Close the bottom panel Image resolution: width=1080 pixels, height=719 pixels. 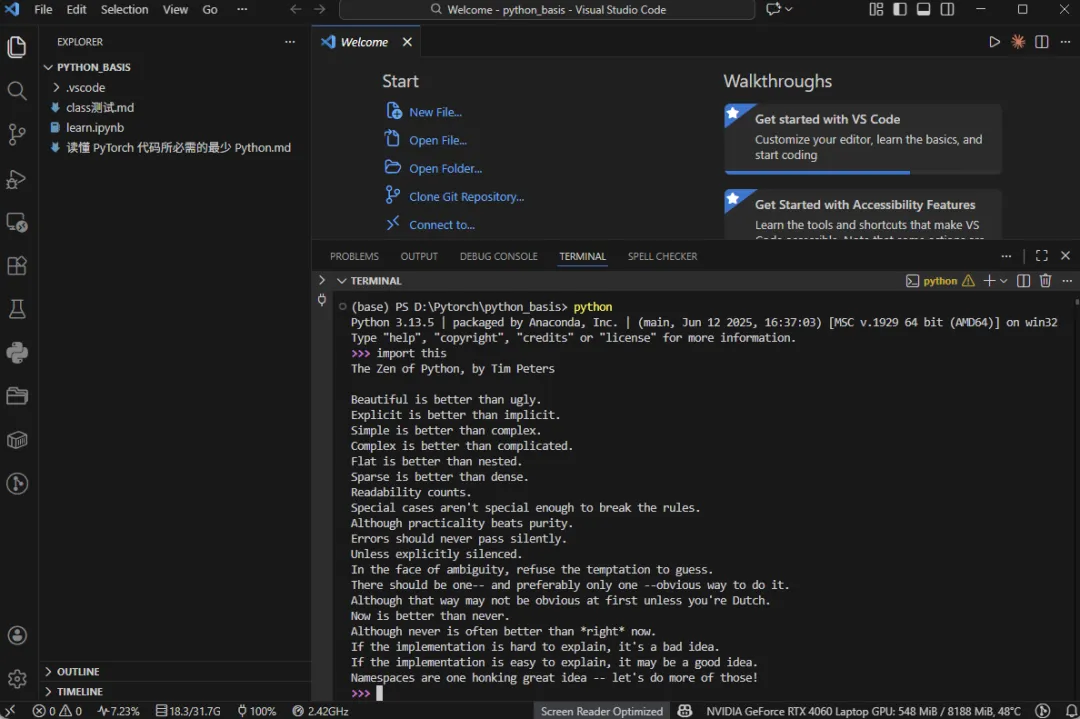tap(1066, 256)
